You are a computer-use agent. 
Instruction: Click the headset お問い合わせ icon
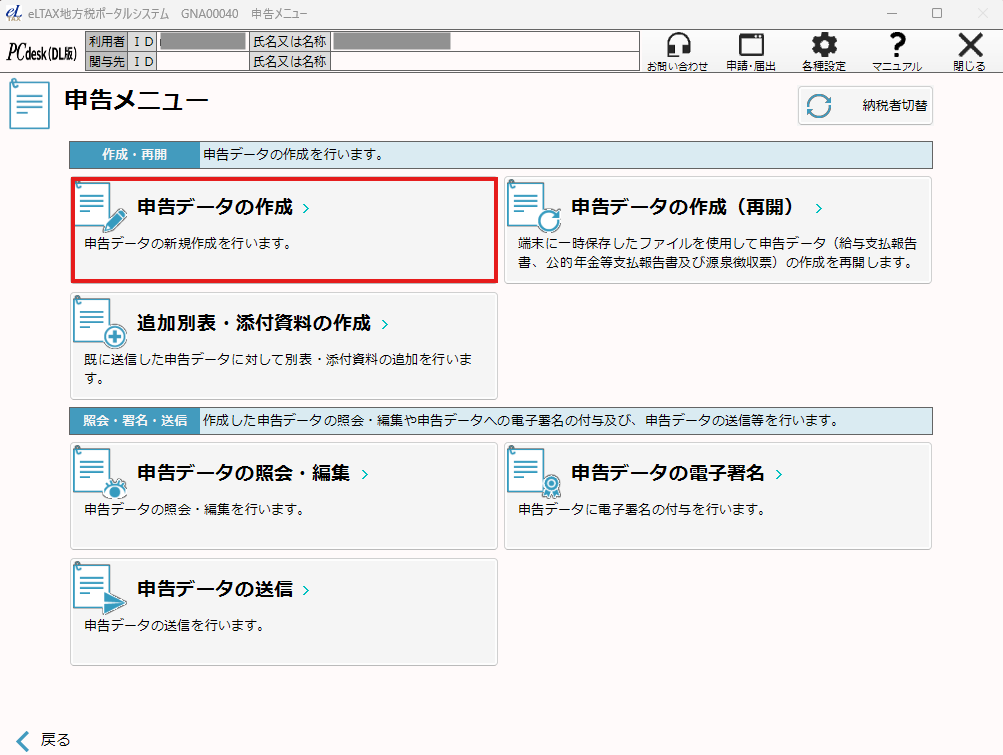pyautogui.click(x=677, y=46)
